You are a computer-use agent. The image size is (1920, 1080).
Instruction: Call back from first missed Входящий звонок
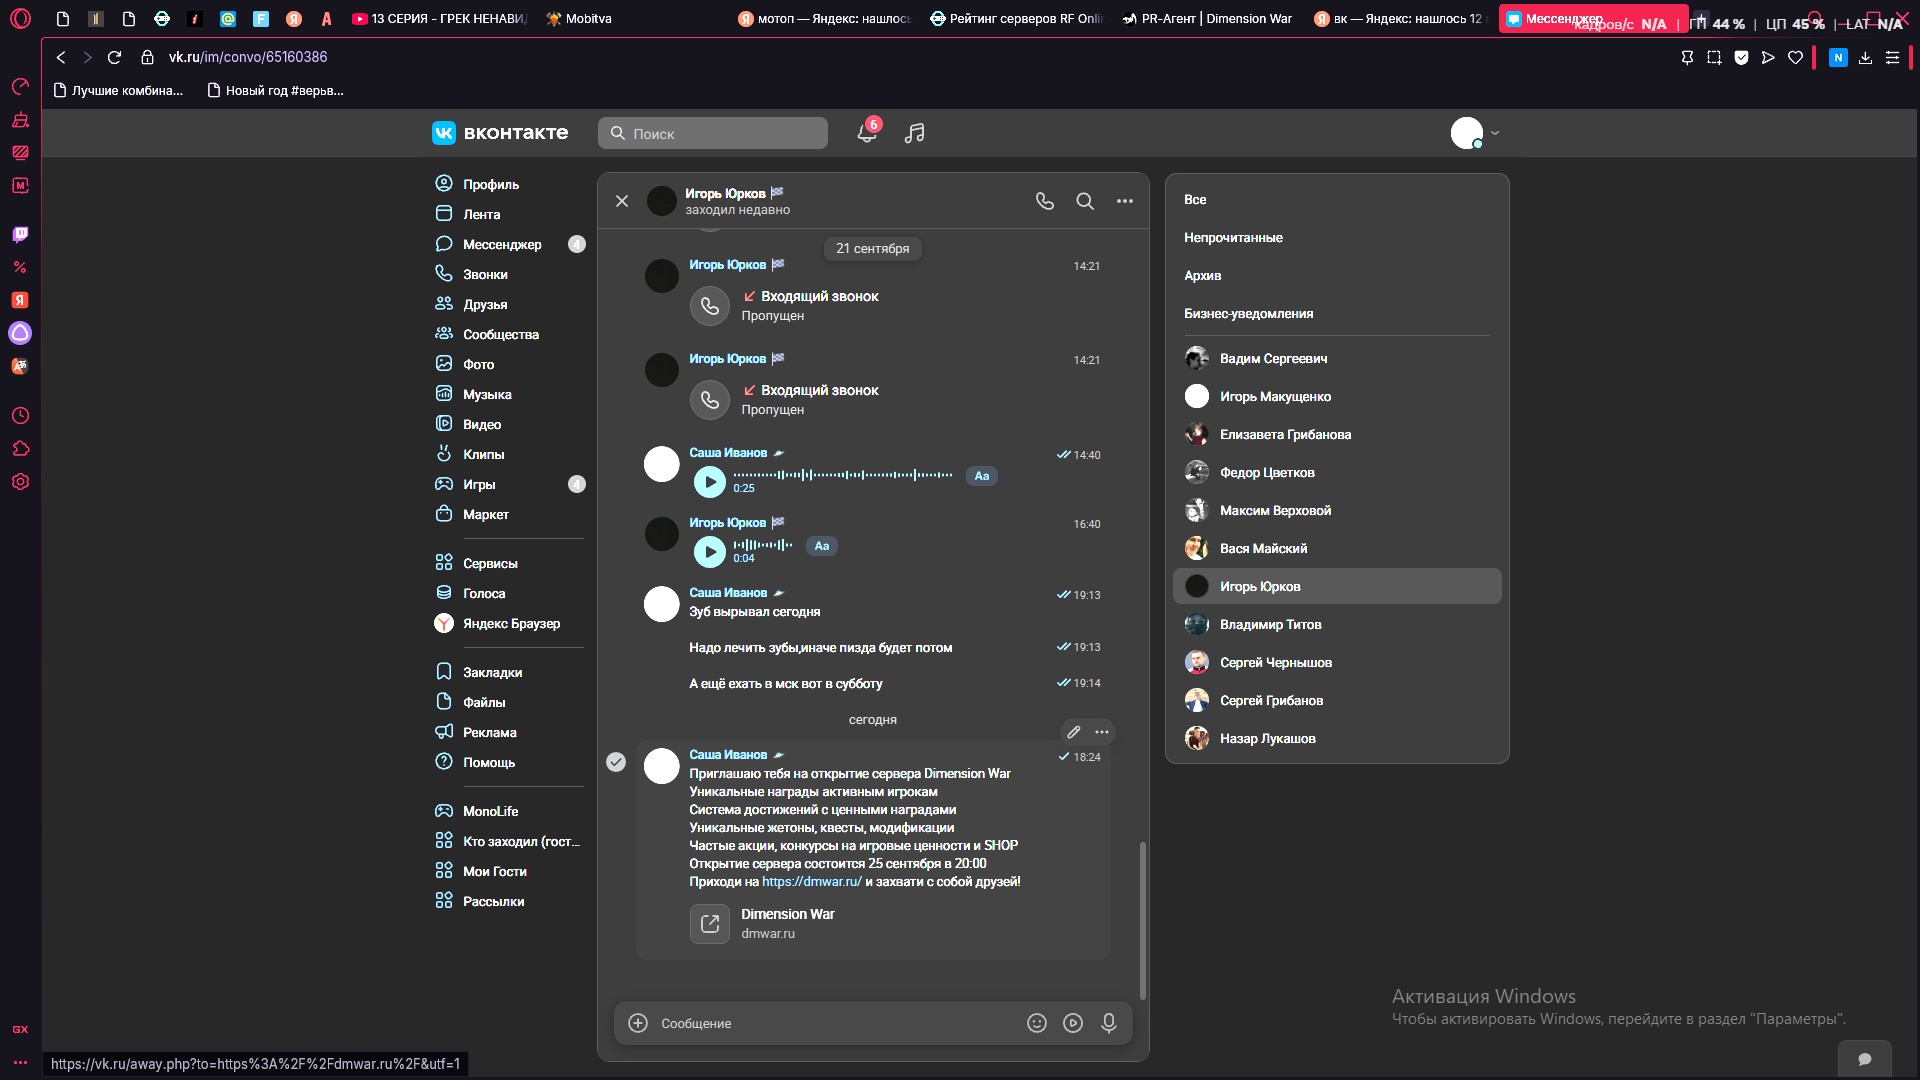tap(710, 306)
